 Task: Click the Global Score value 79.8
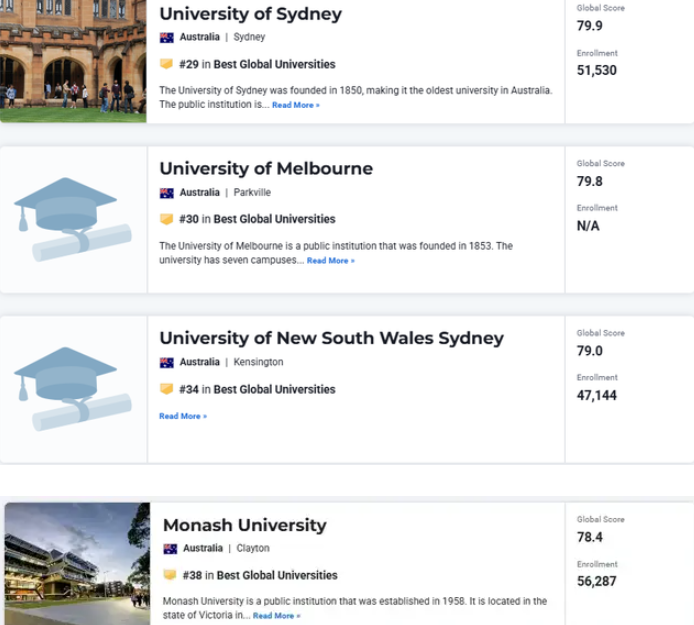click(x=590, y=181)
